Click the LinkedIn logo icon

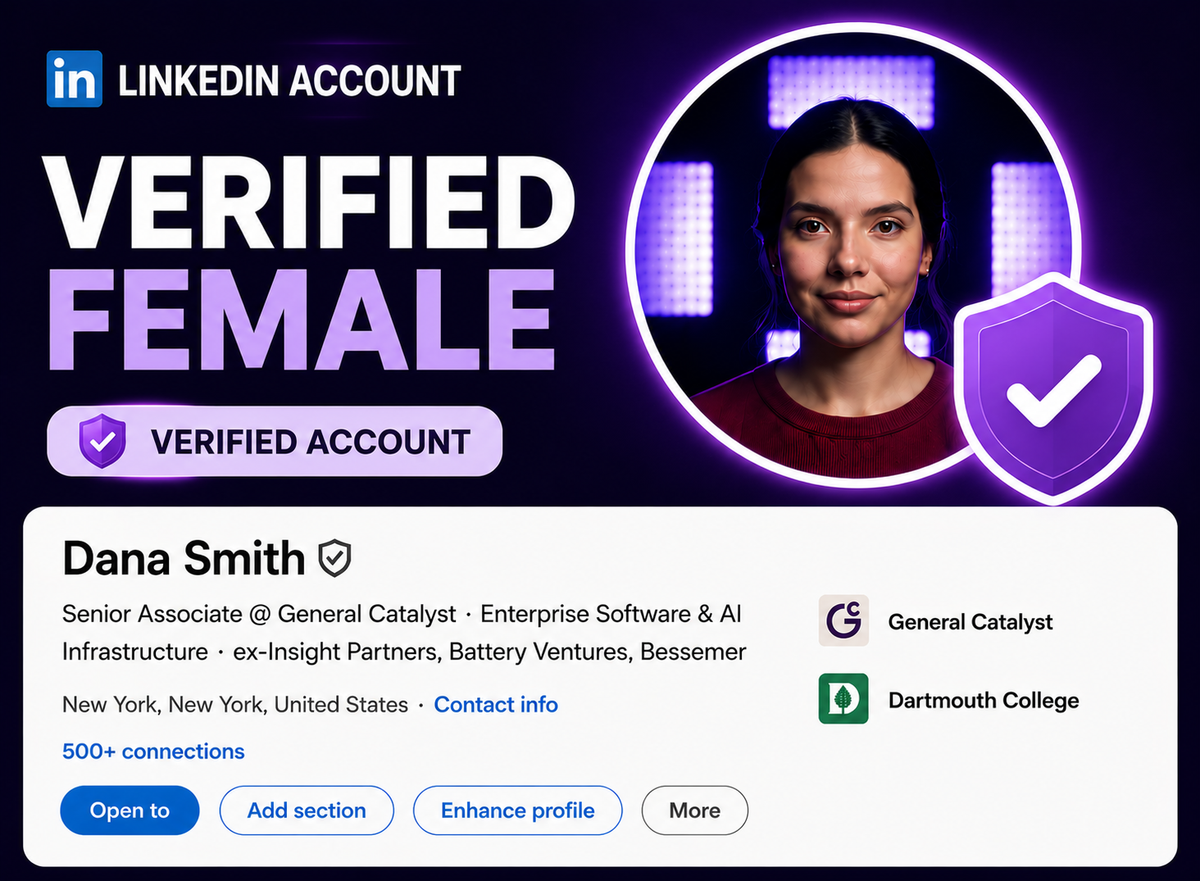tap(75, 78)
